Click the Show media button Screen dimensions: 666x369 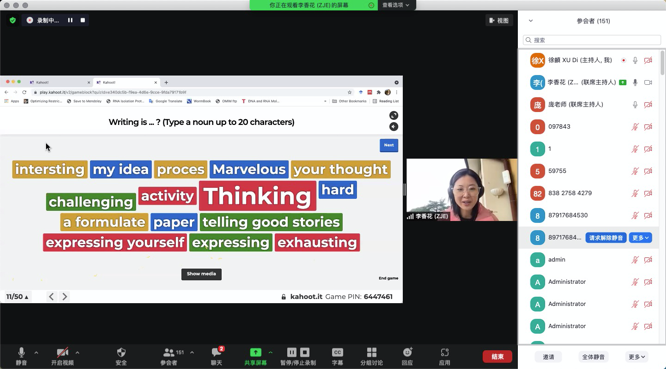point(201,274)
